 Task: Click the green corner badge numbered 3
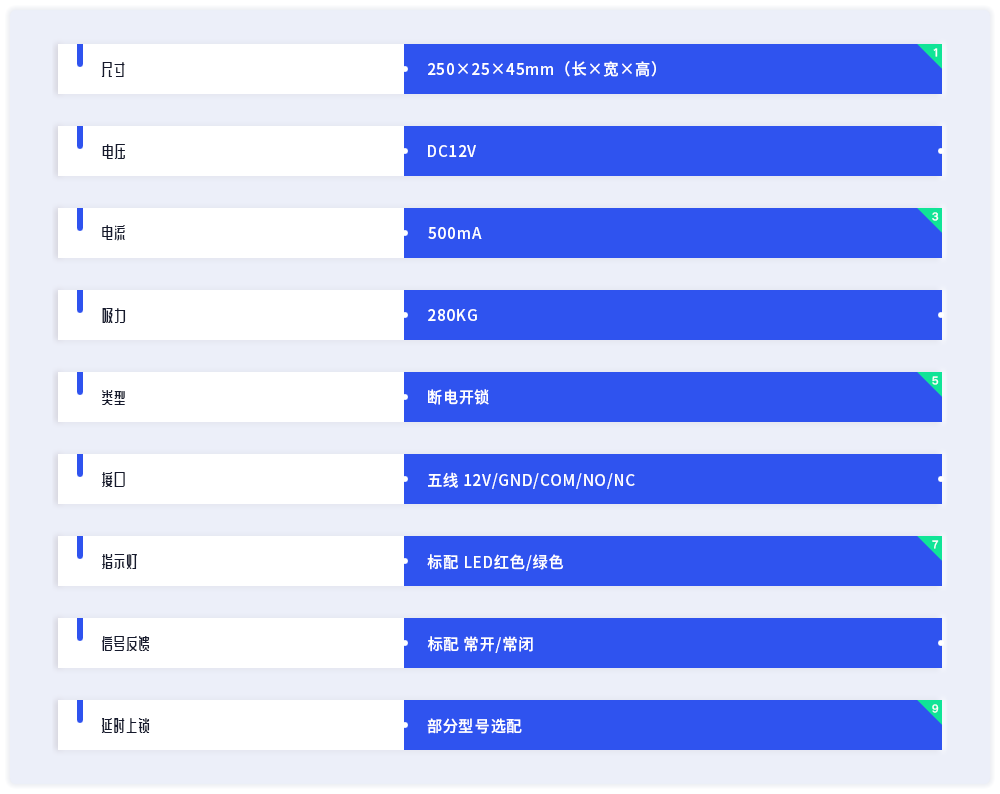(933, 217)
